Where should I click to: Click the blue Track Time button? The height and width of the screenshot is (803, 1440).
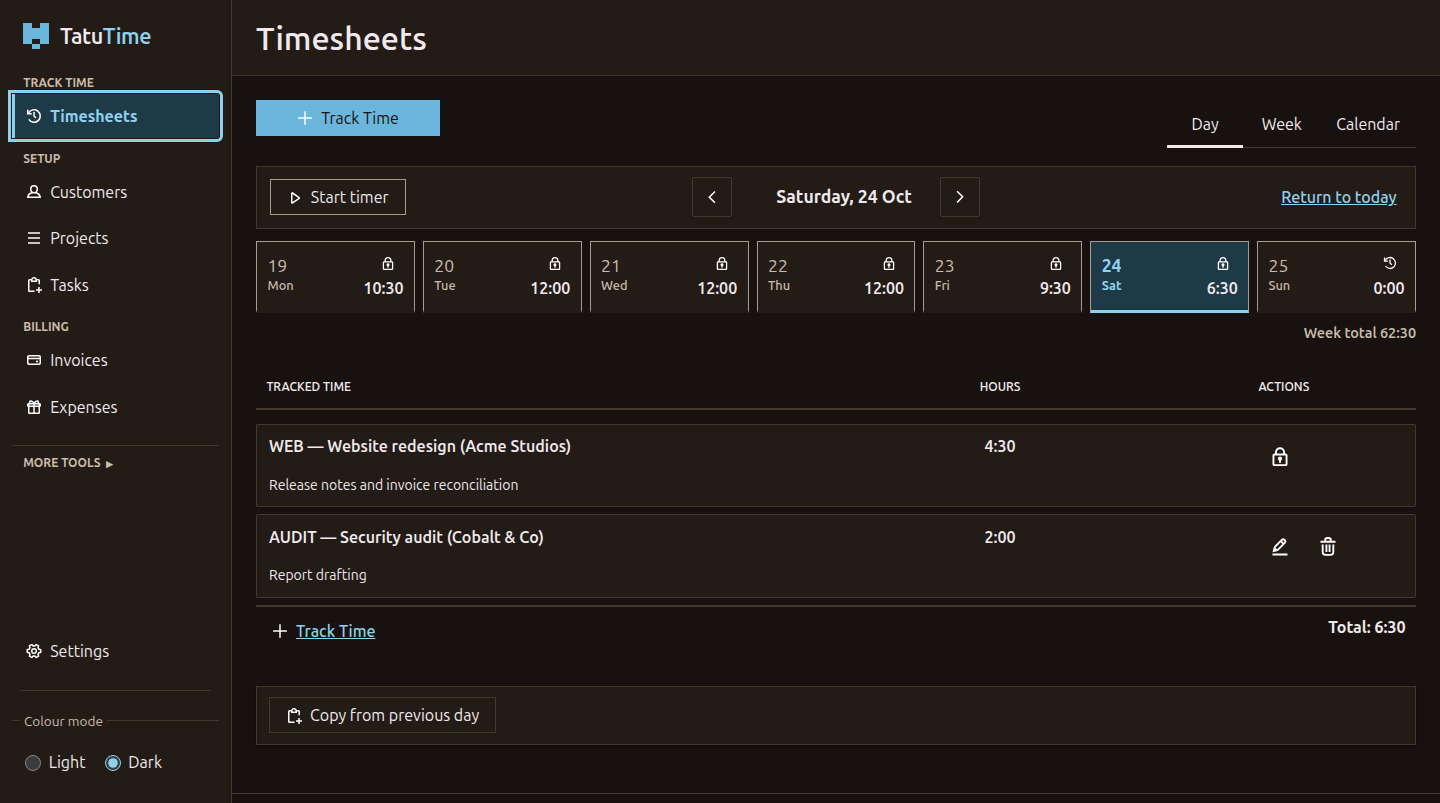[x=348, y=118]
